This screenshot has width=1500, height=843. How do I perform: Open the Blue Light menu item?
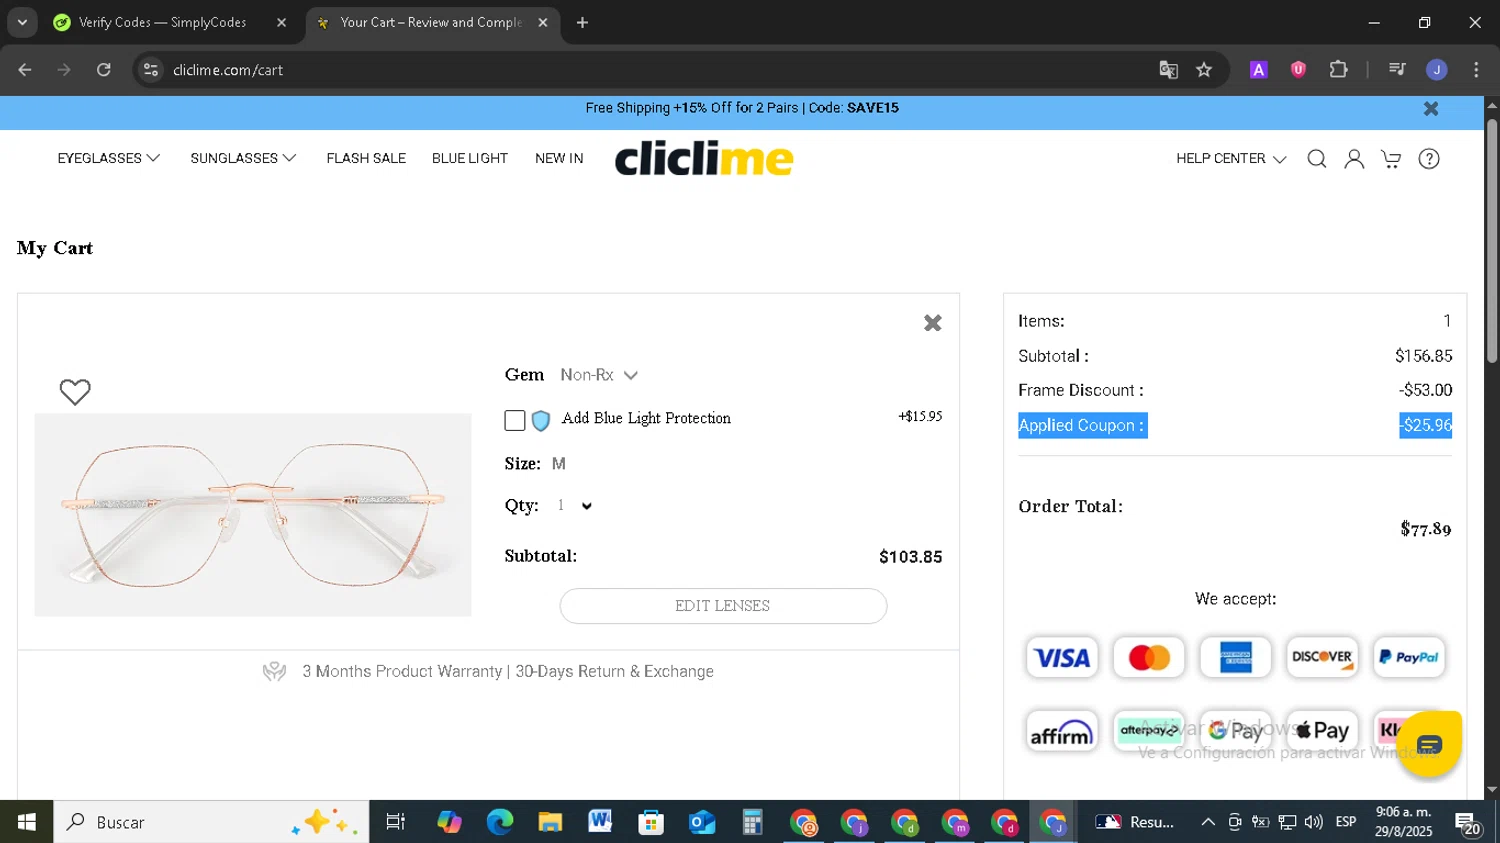pyautogui.click(x=470, y=159)
